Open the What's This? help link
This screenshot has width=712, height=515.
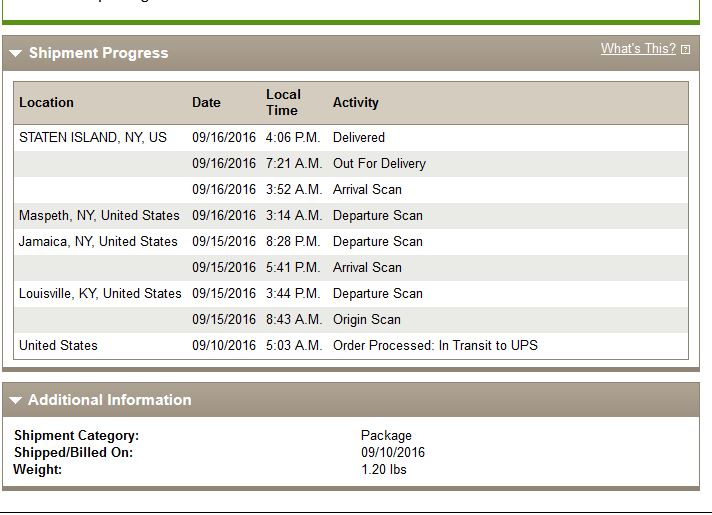pyautogui.click(x=638, y=49)
